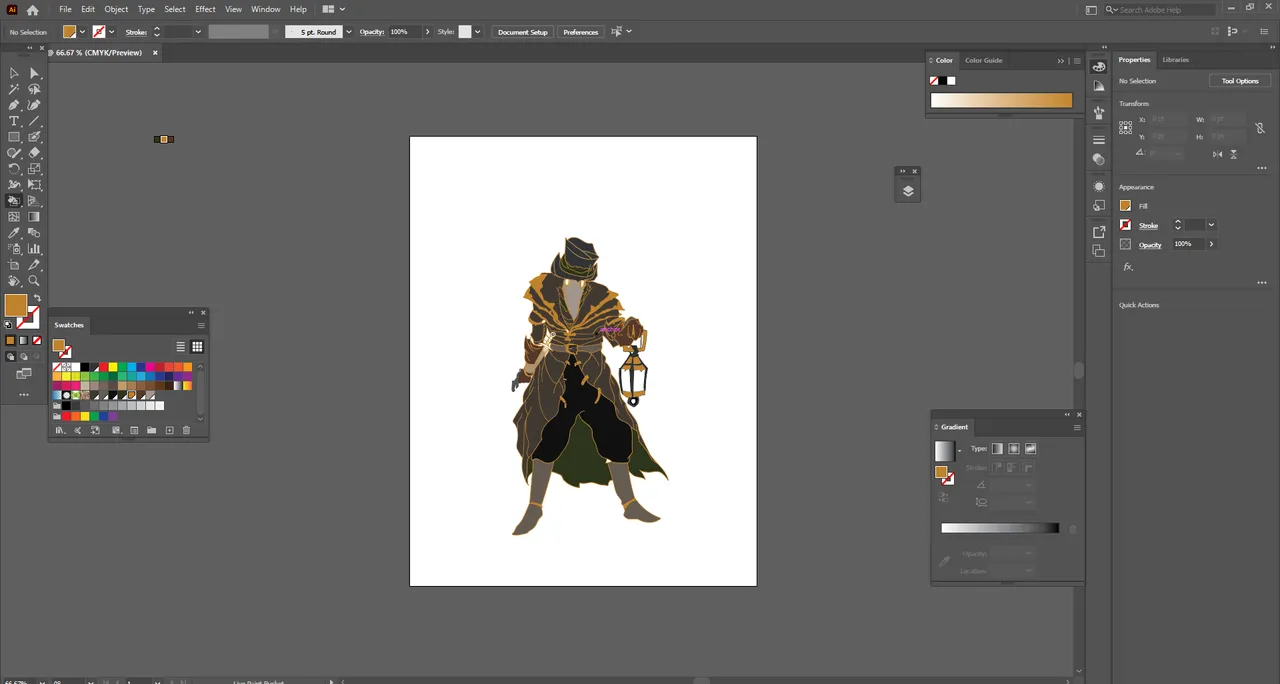Select the Scale tool

pyautogui.click(x=34, y=169)
